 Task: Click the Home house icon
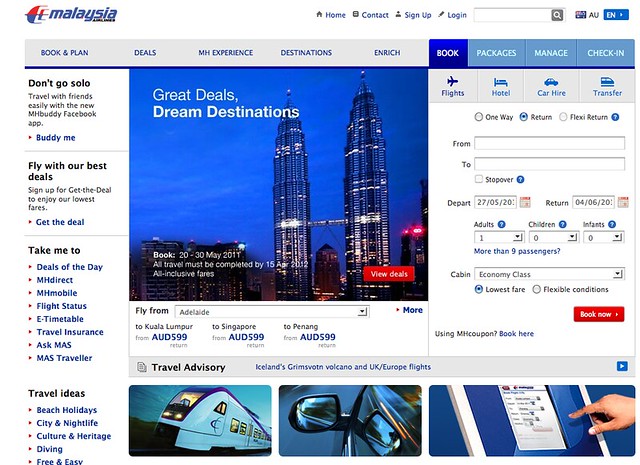click(x=319, y=14)
